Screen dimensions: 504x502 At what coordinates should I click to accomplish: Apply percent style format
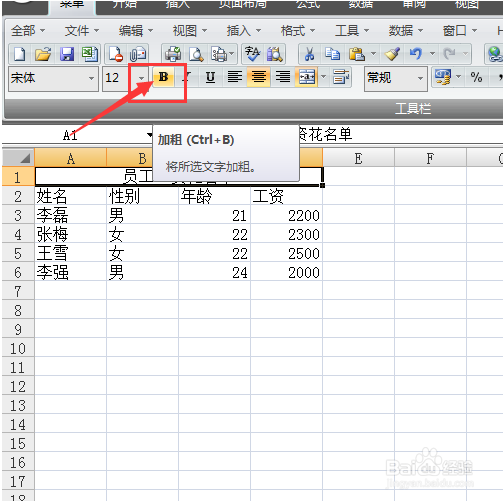point(476,77)
